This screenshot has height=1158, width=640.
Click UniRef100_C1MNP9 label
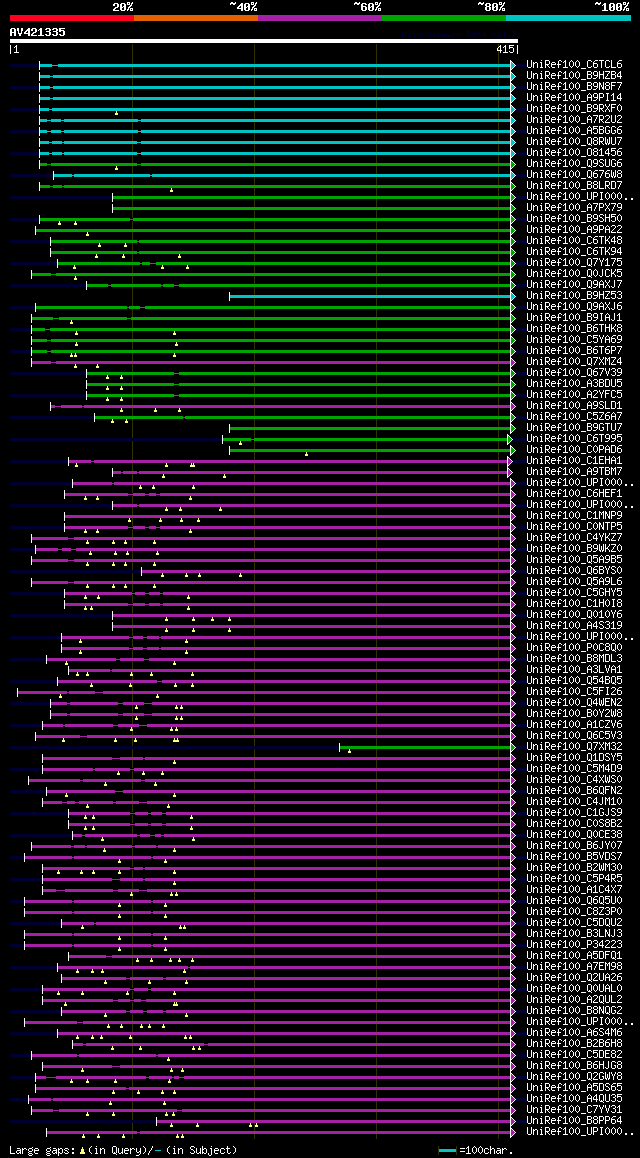click(x=574, y=515)
